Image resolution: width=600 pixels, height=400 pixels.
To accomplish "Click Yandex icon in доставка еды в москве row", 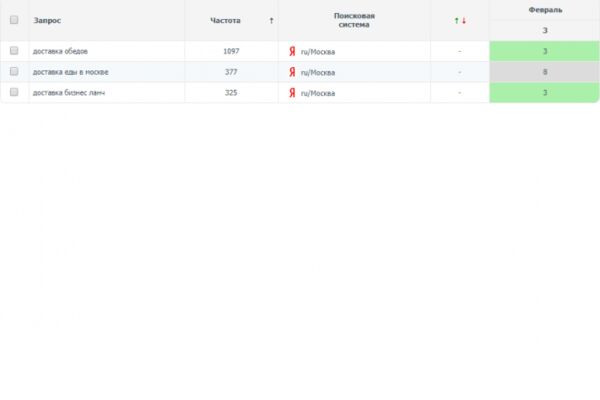I will (x=292, y=72).
